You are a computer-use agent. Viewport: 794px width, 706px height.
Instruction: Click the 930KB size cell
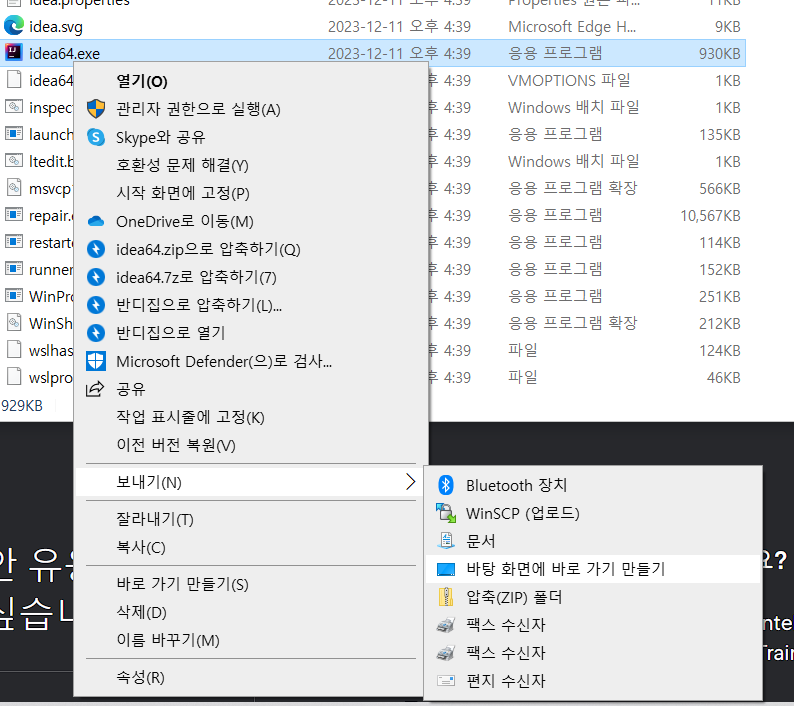[x=720, y=53]
